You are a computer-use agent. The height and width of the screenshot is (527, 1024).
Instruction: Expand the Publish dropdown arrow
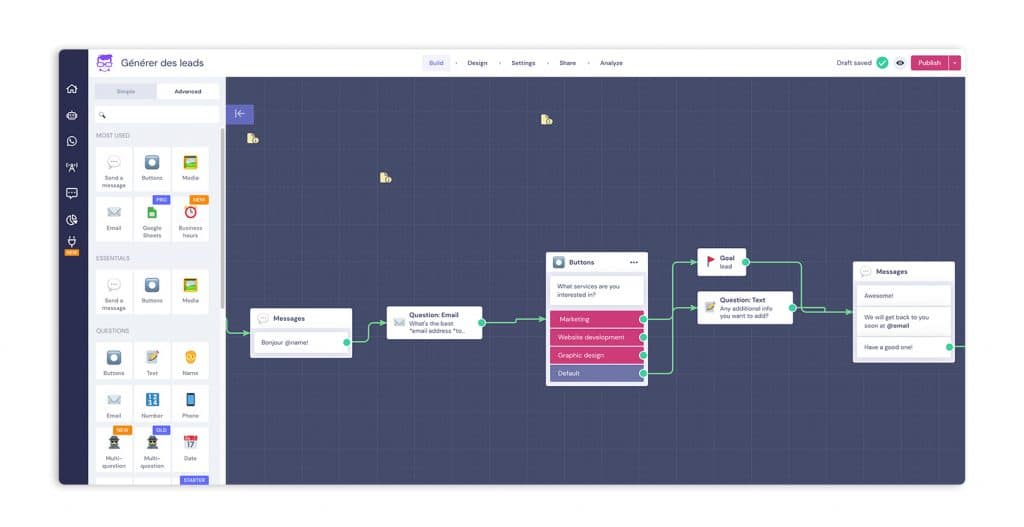click(x=955, y=63)
